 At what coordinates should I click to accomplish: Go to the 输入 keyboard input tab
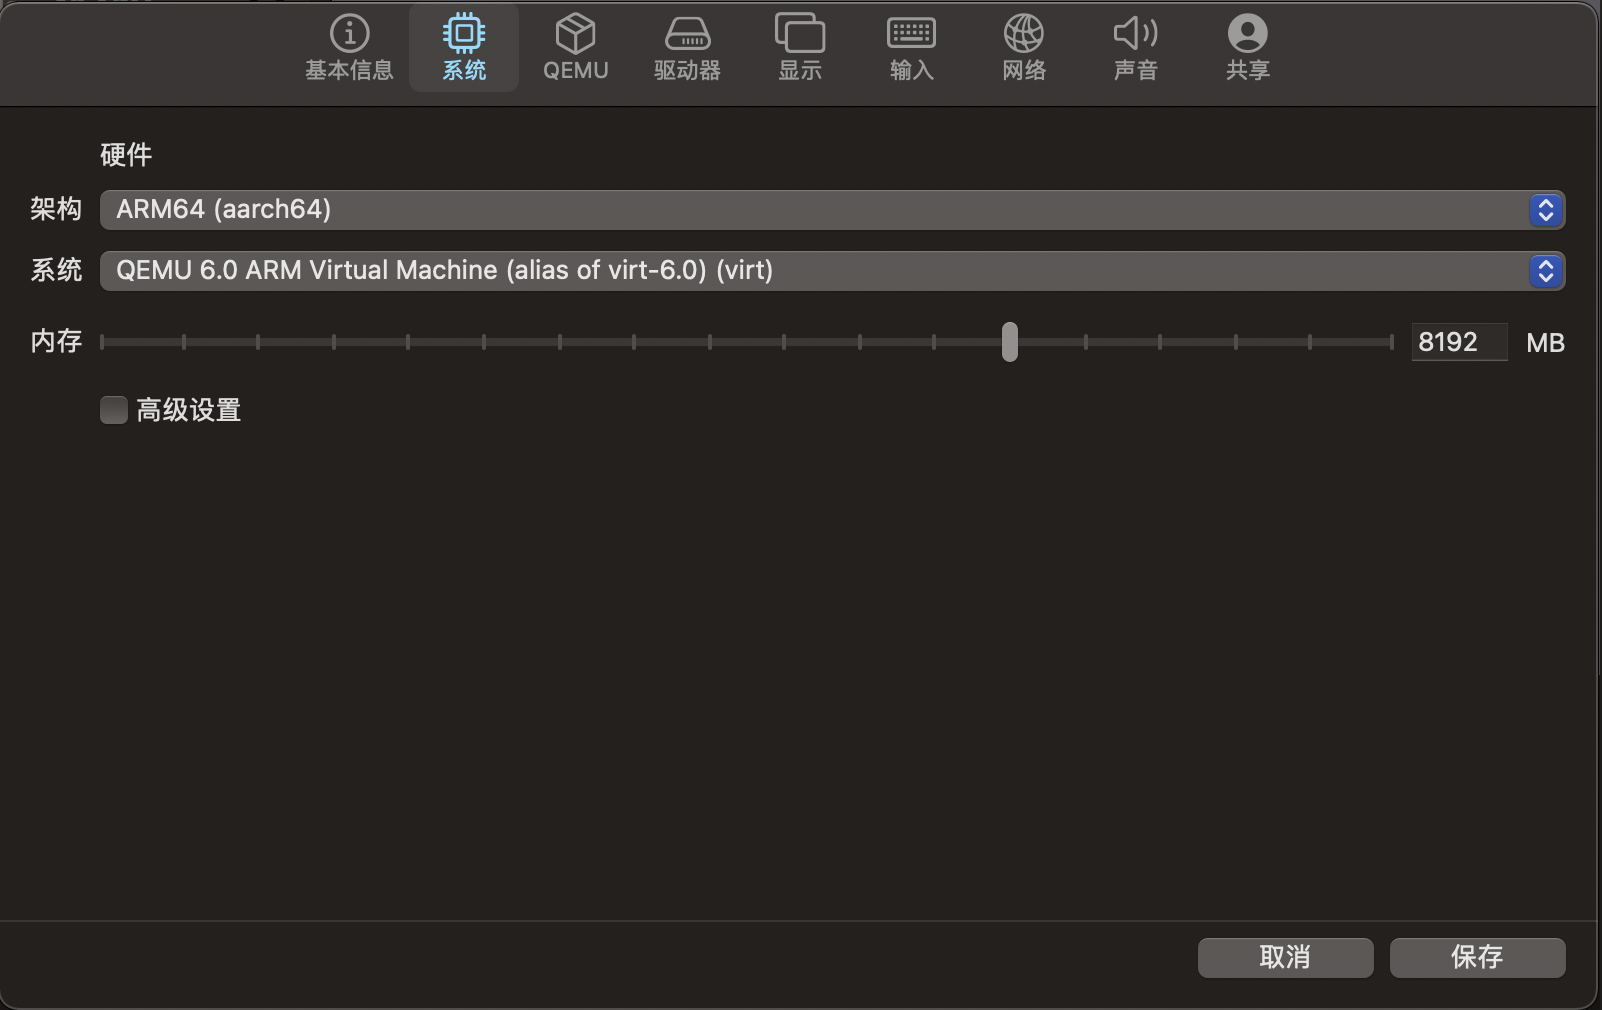point(912,48)
